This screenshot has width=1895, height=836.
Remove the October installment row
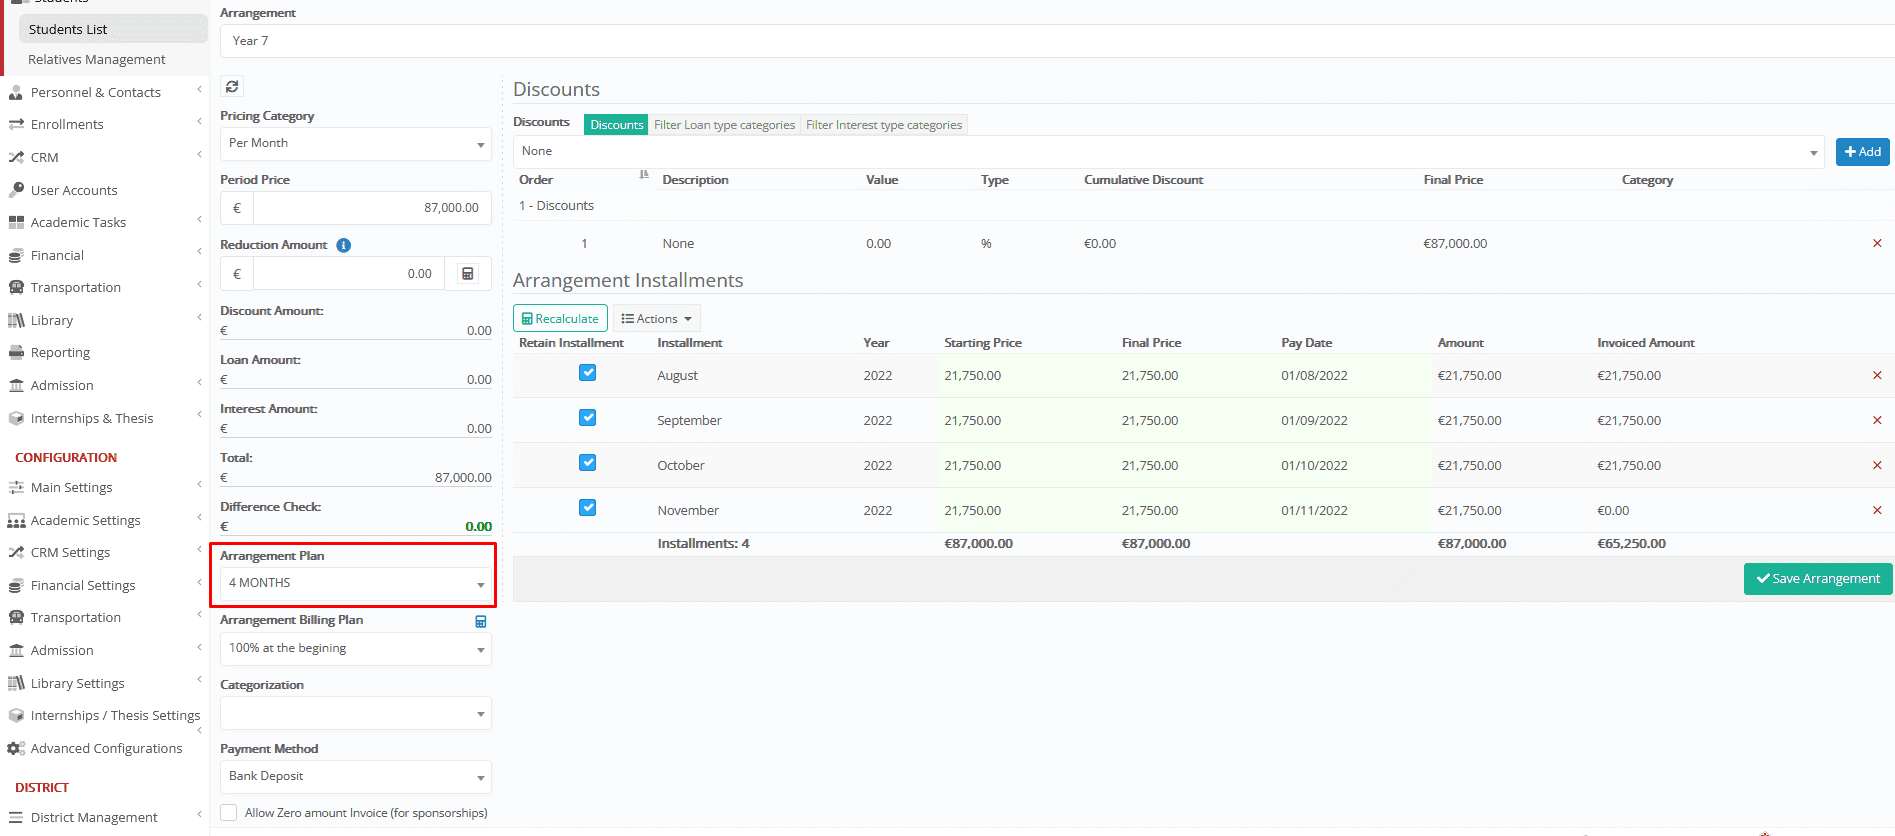click(1877, 465)
